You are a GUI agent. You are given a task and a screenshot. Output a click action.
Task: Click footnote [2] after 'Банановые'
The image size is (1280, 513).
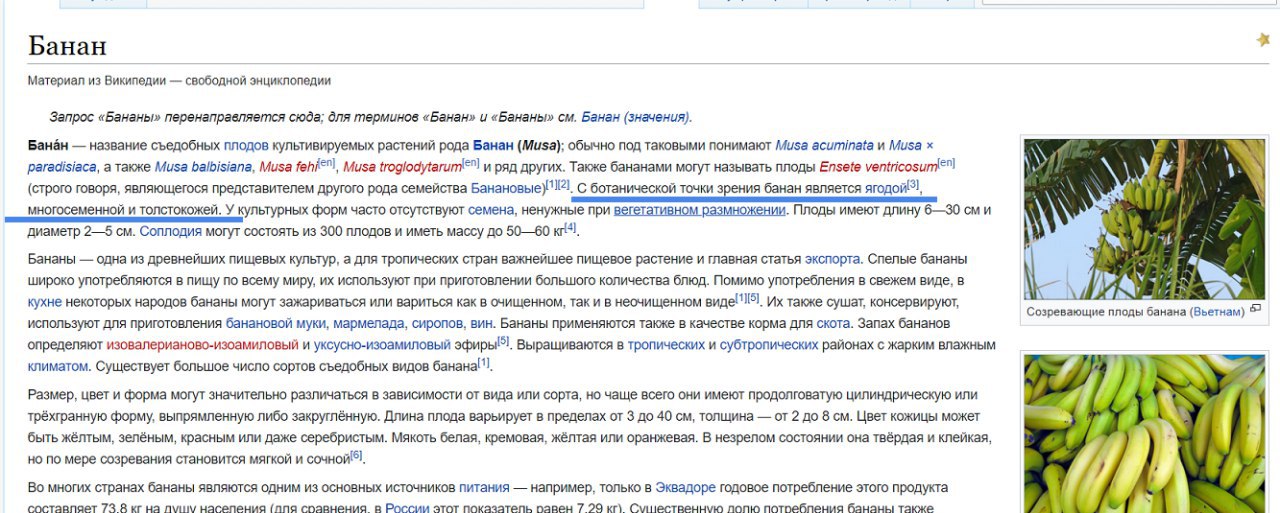click(x=564, y=184)
